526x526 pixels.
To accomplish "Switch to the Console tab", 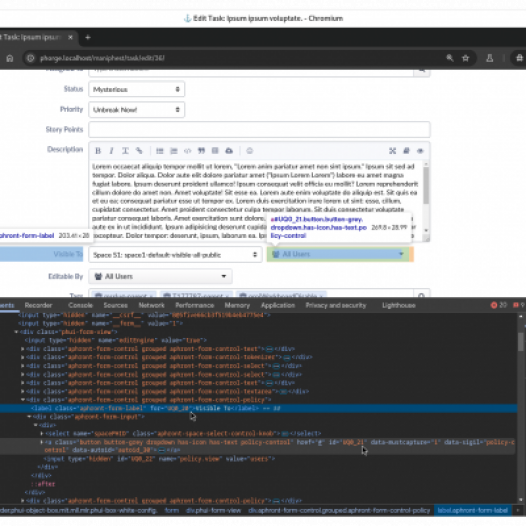I will [x=80, y=305].
